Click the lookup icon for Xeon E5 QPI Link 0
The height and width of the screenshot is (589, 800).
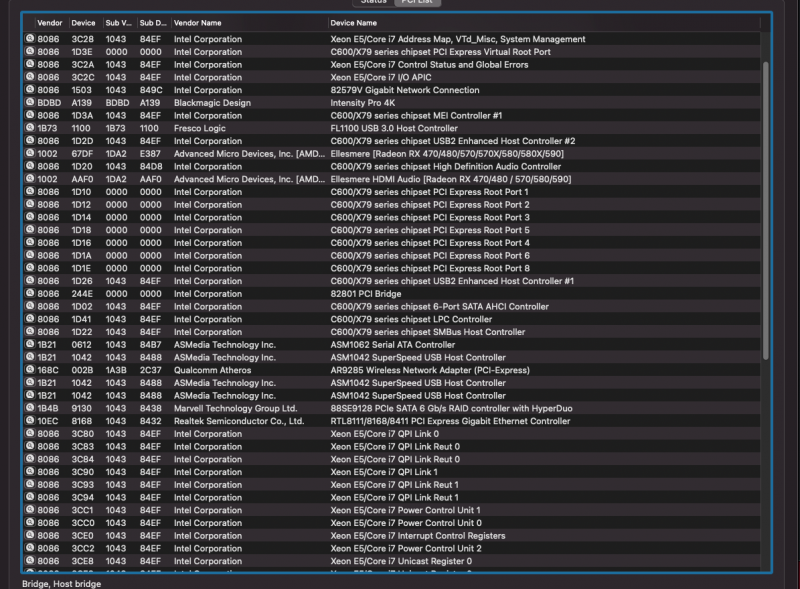30,433
